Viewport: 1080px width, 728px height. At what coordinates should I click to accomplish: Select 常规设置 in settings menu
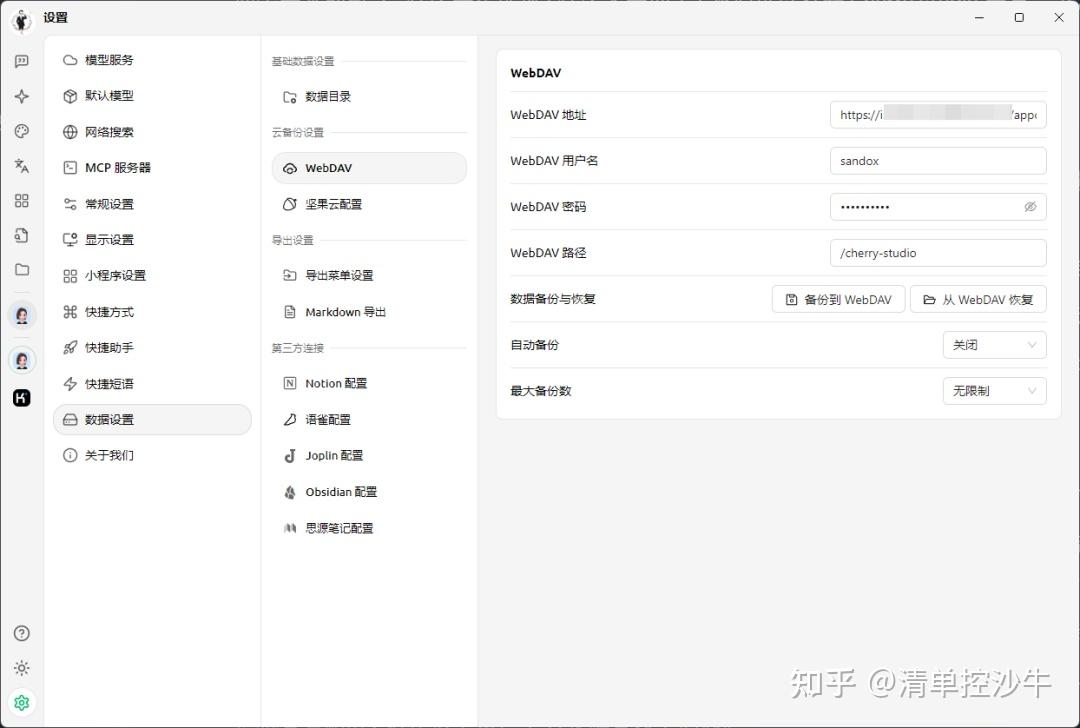[x=152, y=204]
